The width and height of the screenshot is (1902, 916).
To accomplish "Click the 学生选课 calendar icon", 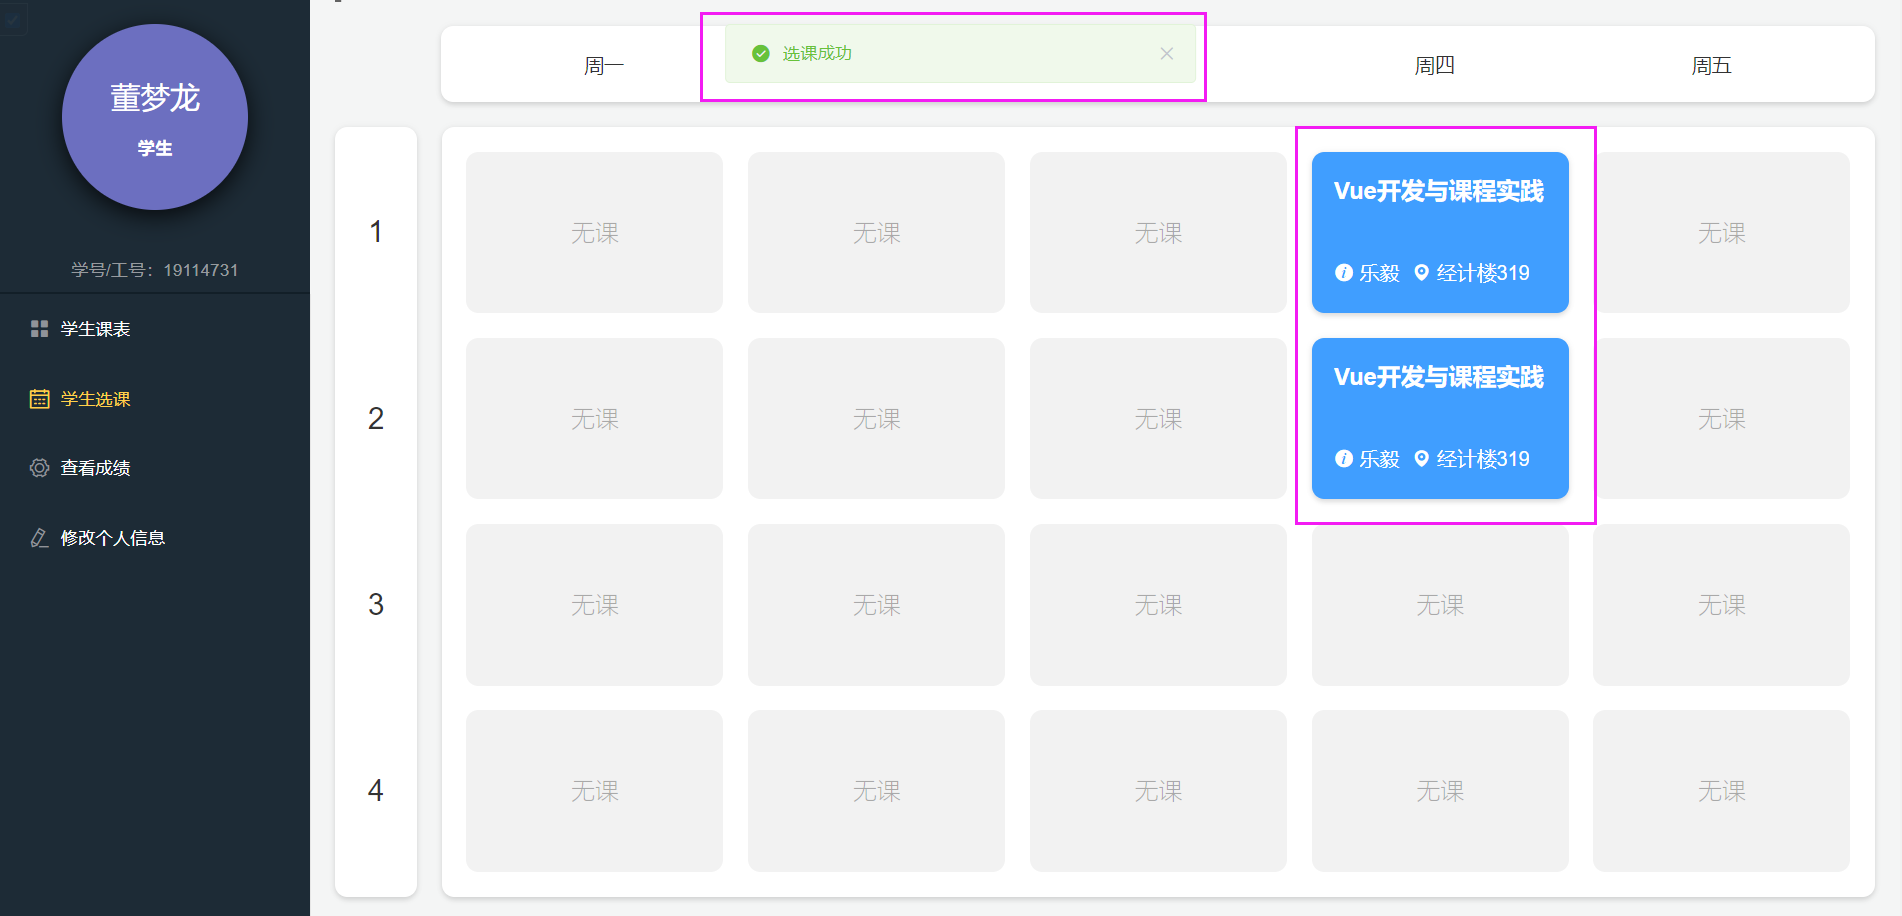I will pos(39,399).
